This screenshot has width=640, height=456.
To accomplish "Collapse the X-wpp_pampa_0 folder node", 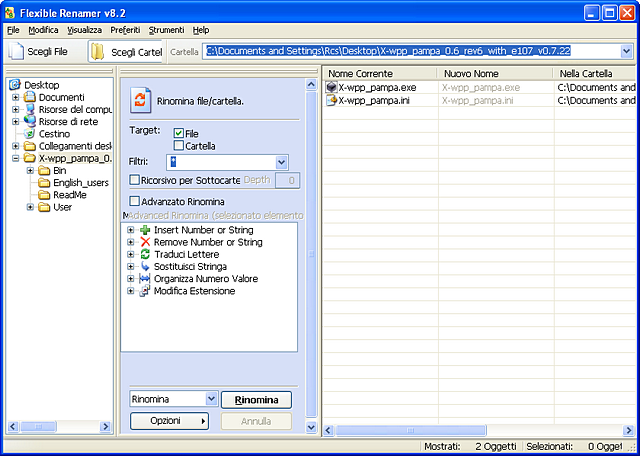I will point(16,158).
